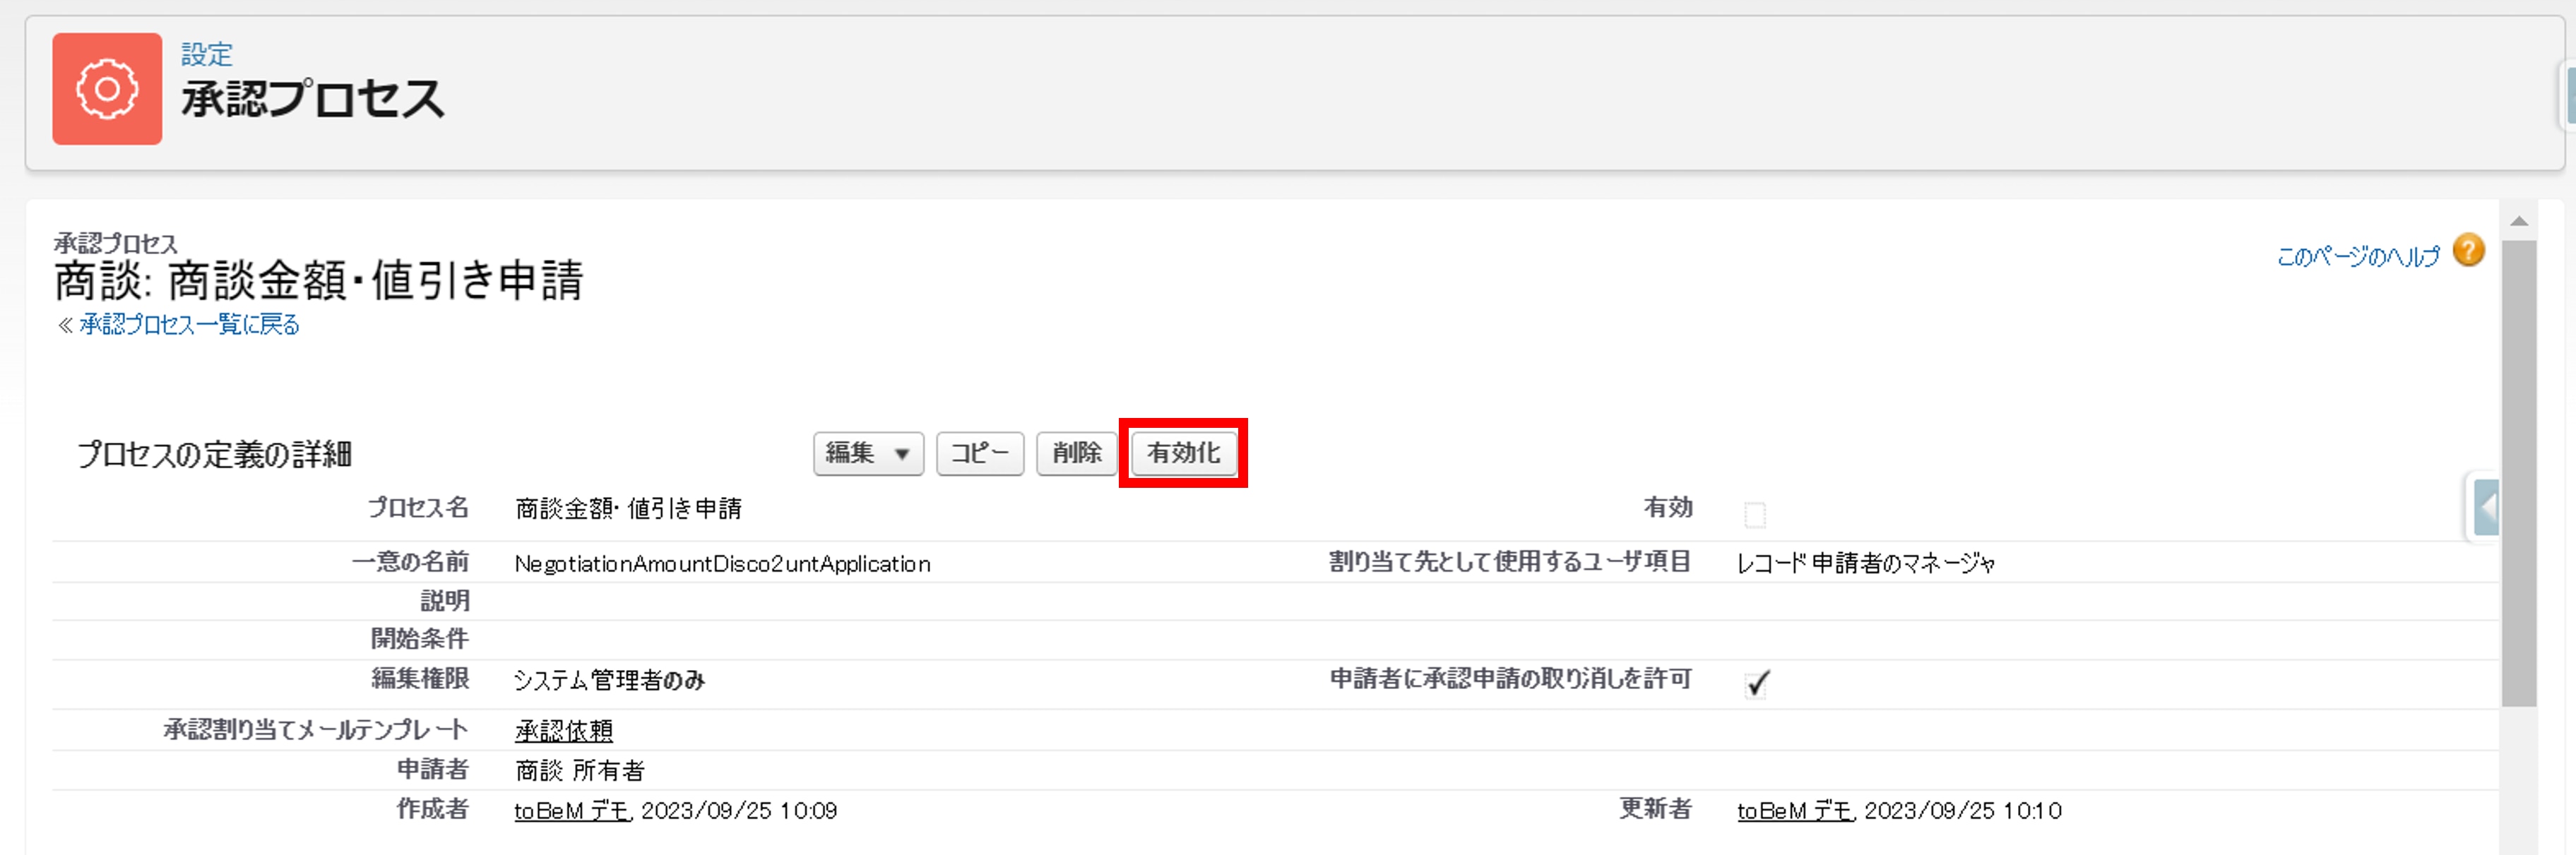Click the 編集 dropdown arrow
The image size is (2576, 855).
coord(902,455)
